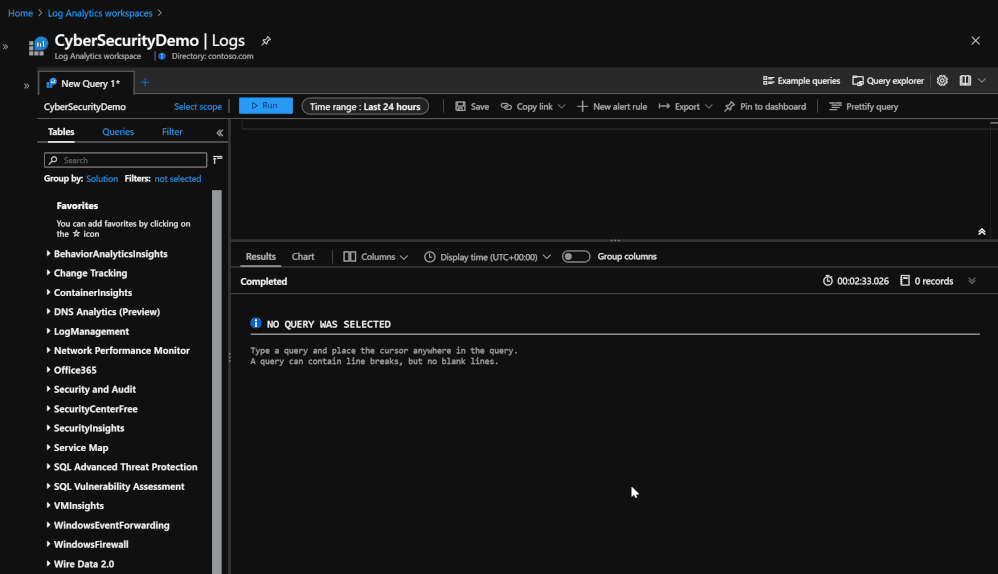
Task: Expand the workspace sidebar chevron
Action: tap(26, 85)
